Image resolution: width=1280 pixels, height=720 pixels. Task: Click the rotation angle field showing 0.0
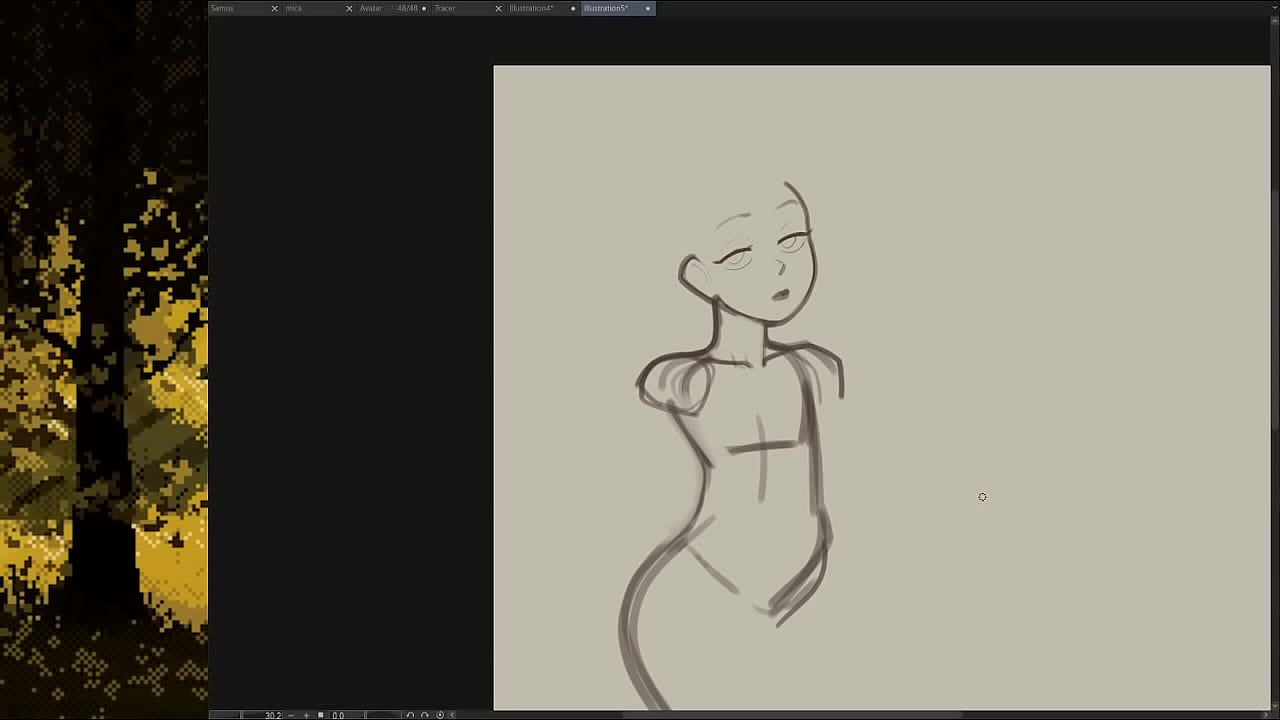pos(338,715)
